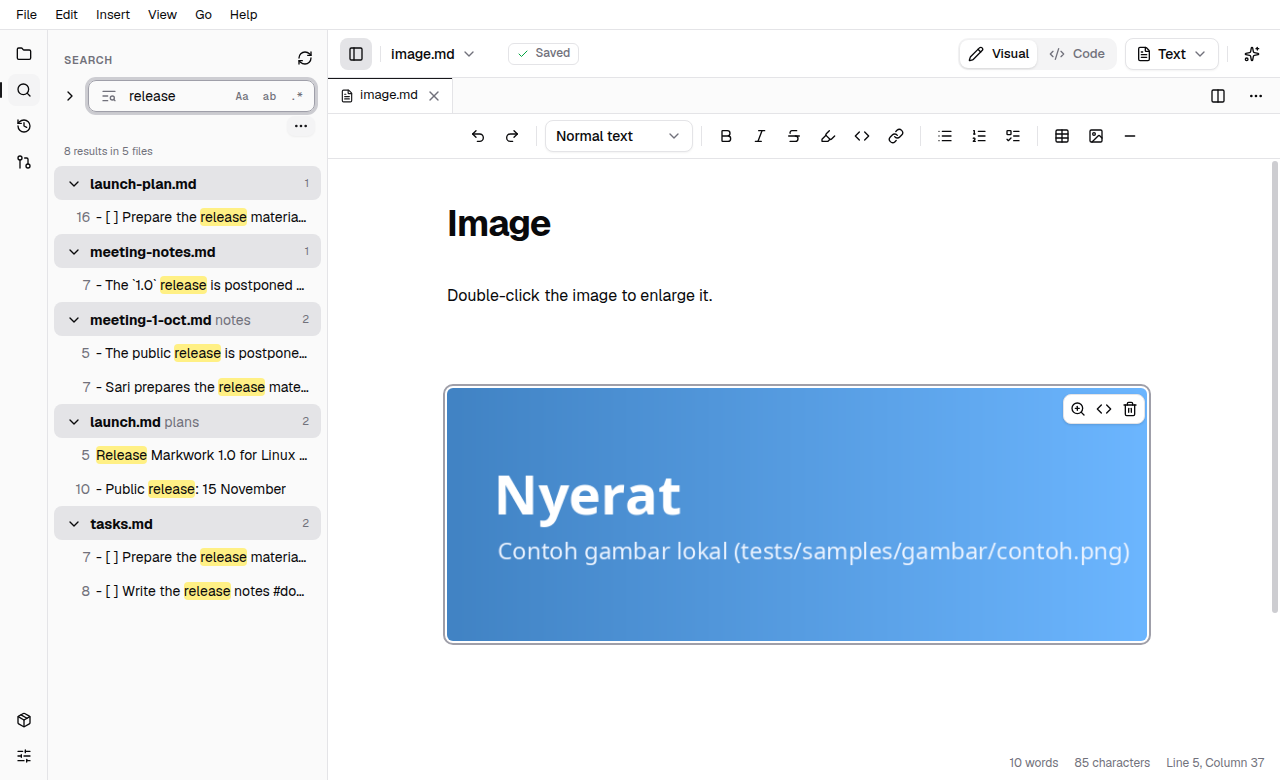The image size is (1280, 780).
Task: Open the Normal text style dropdown
Action: [x=619, y=136]
